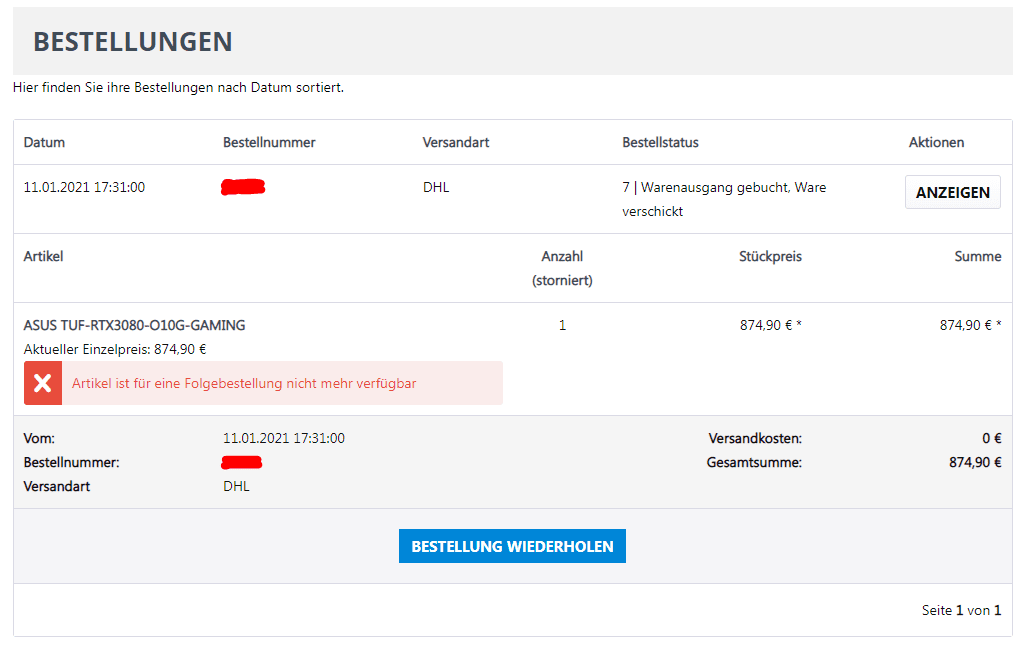Click the Artikel column header
The width and height of the screenshot is (1026, 648).
44,257
